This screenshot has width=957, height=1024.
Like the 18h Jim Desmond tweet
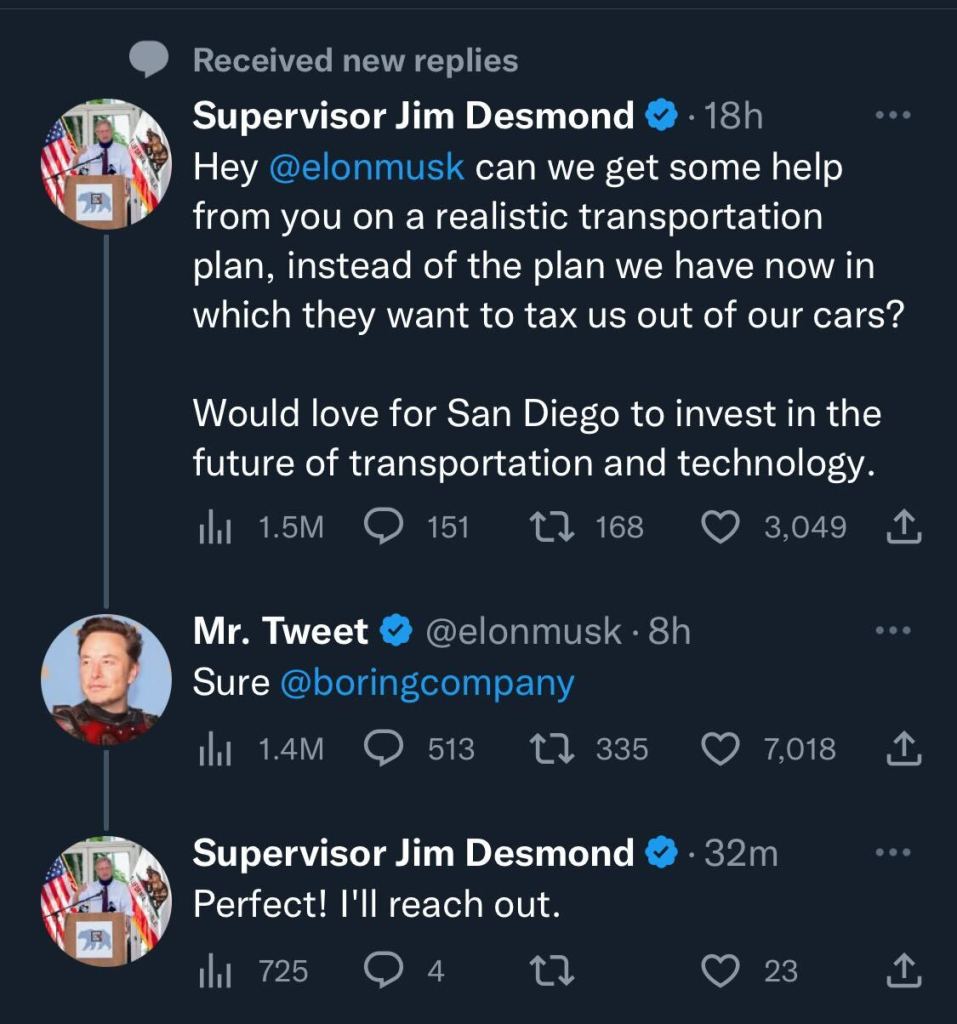pyautogui.click(x=720, y=526)
